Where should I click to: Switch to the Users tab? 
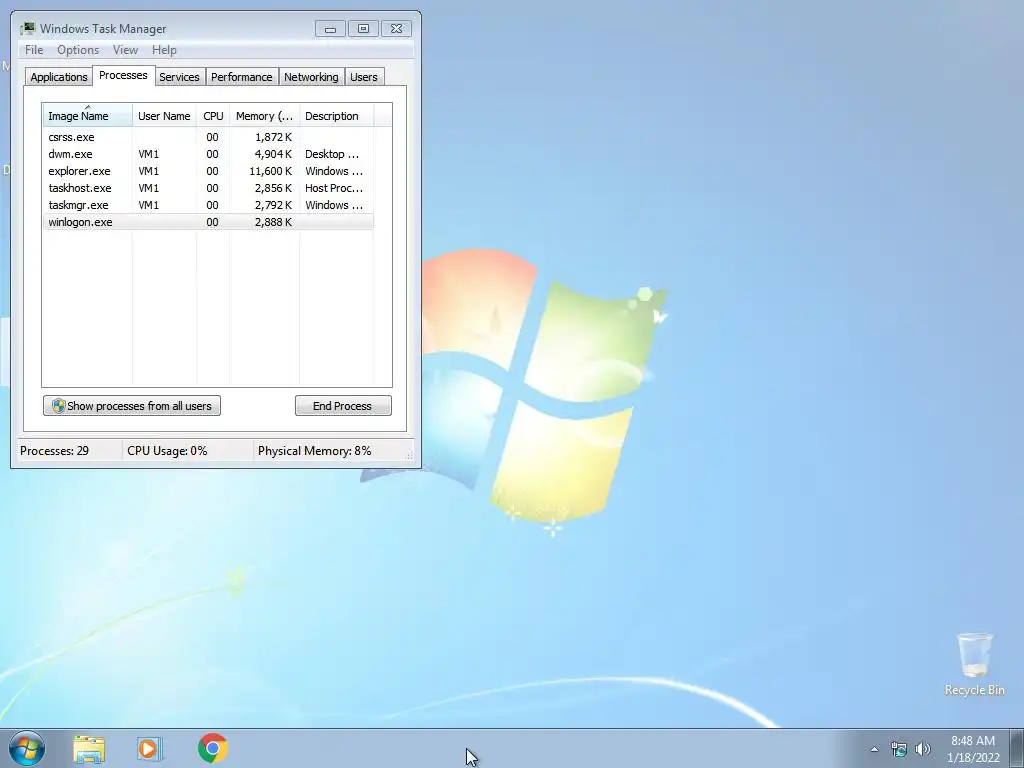tap(364, 77)
